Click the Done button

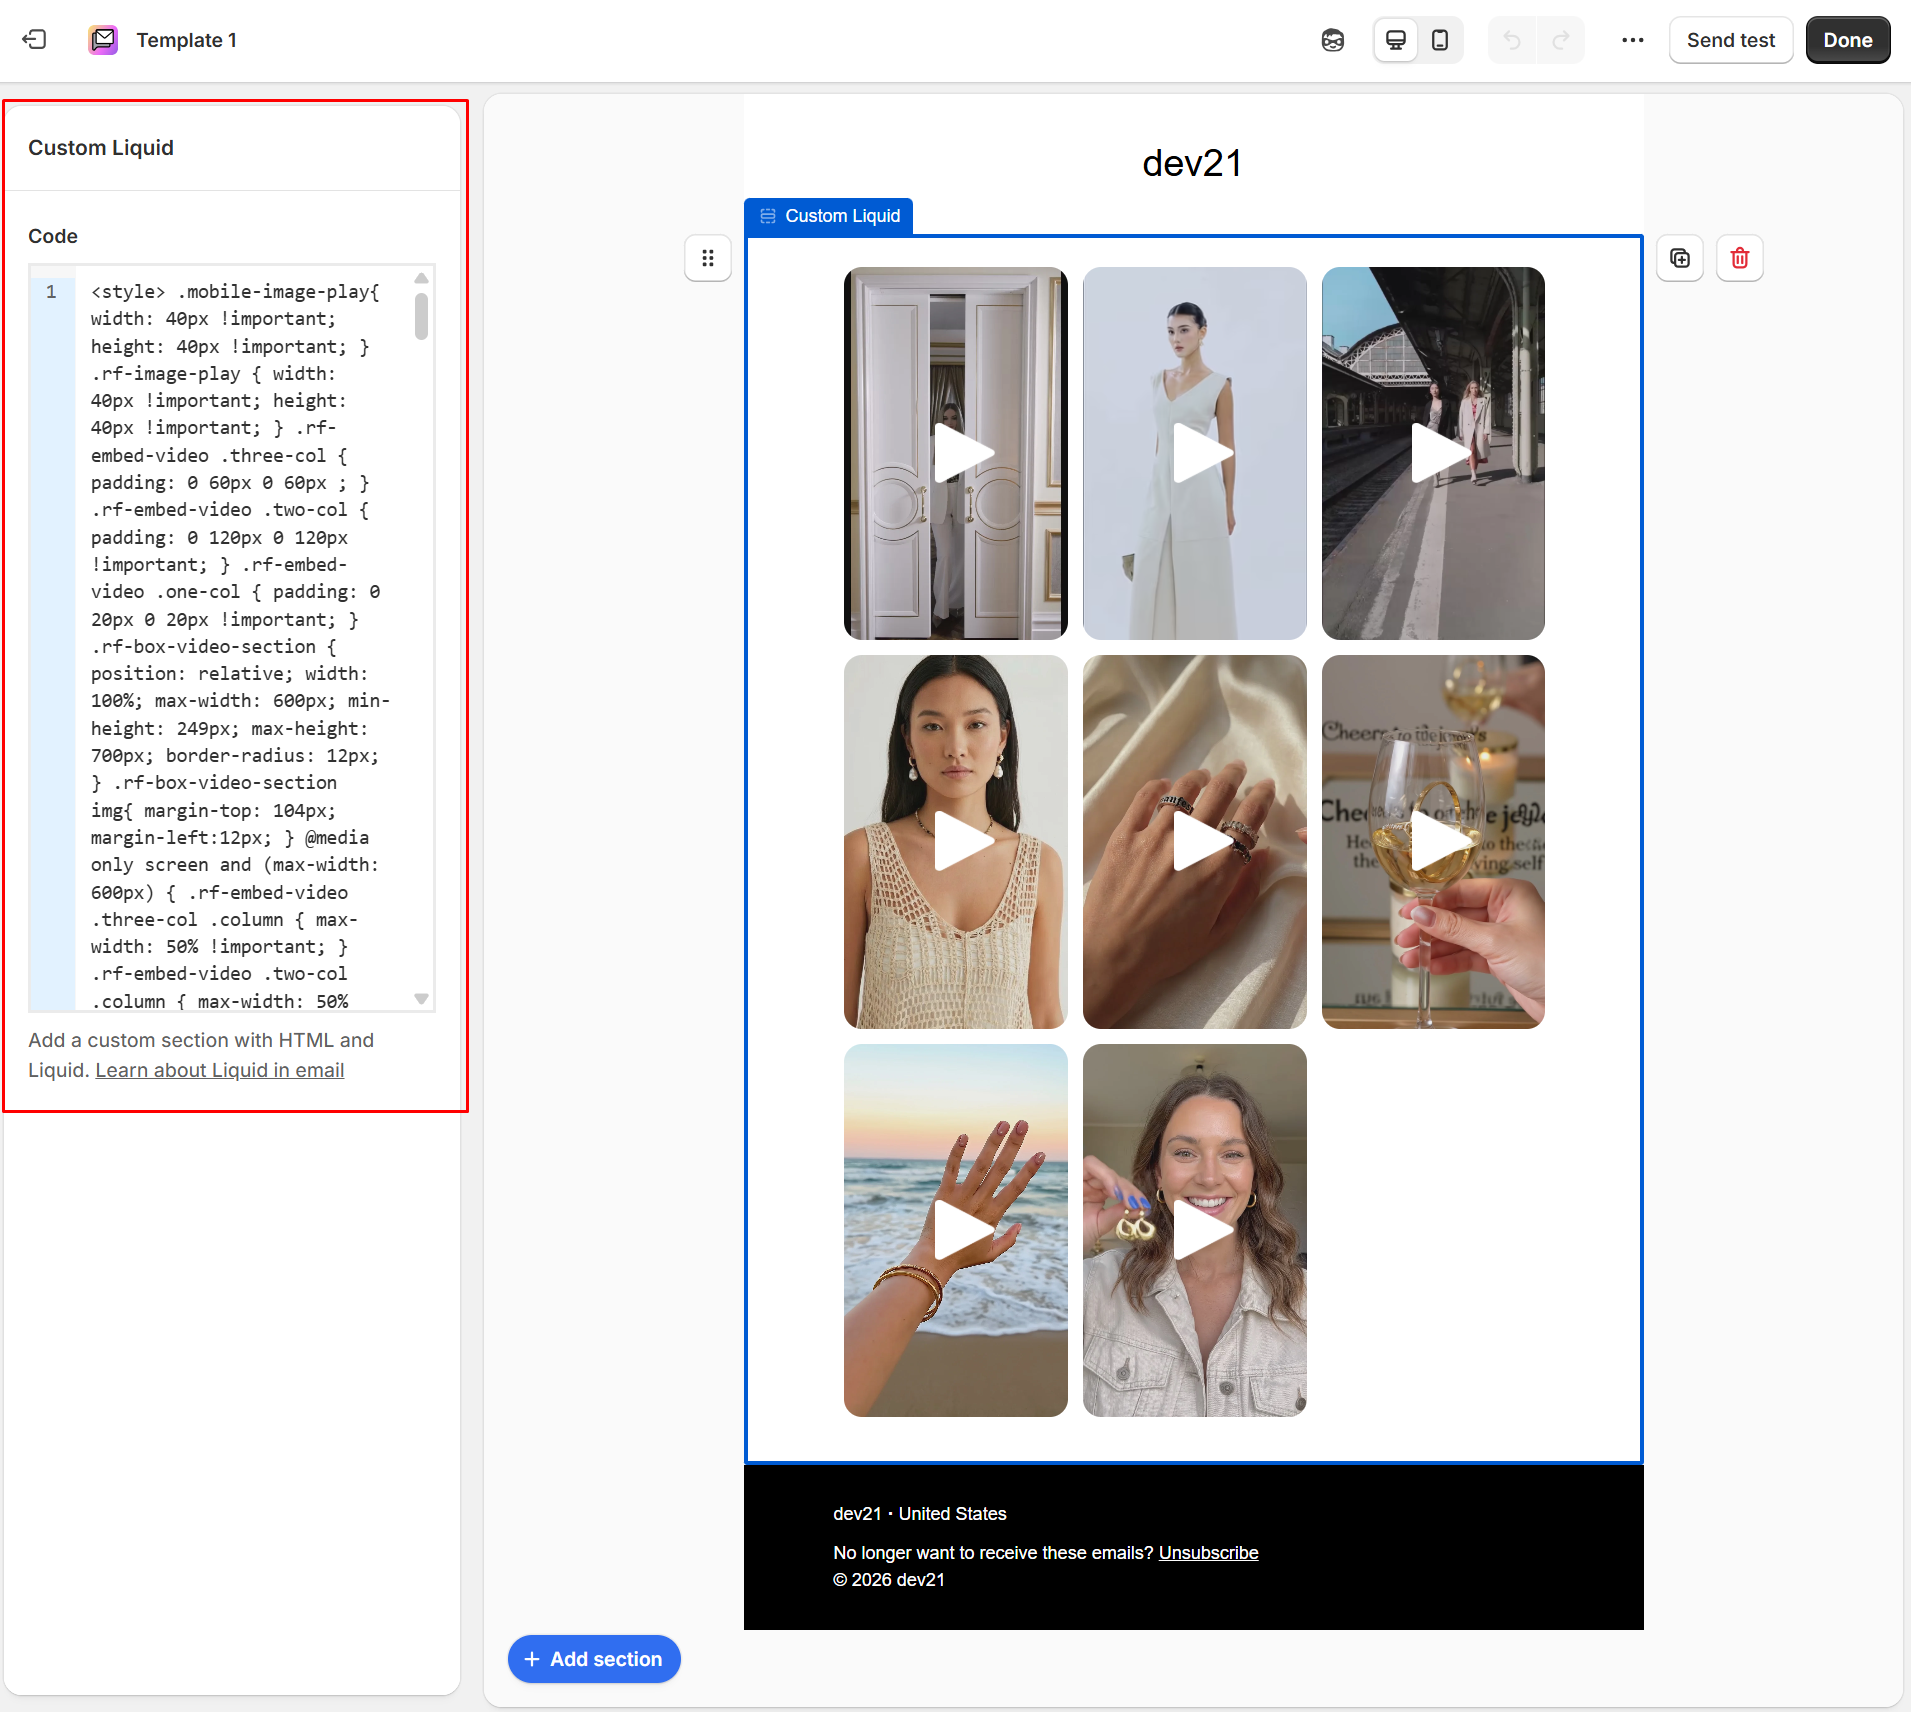(1848, 40)
